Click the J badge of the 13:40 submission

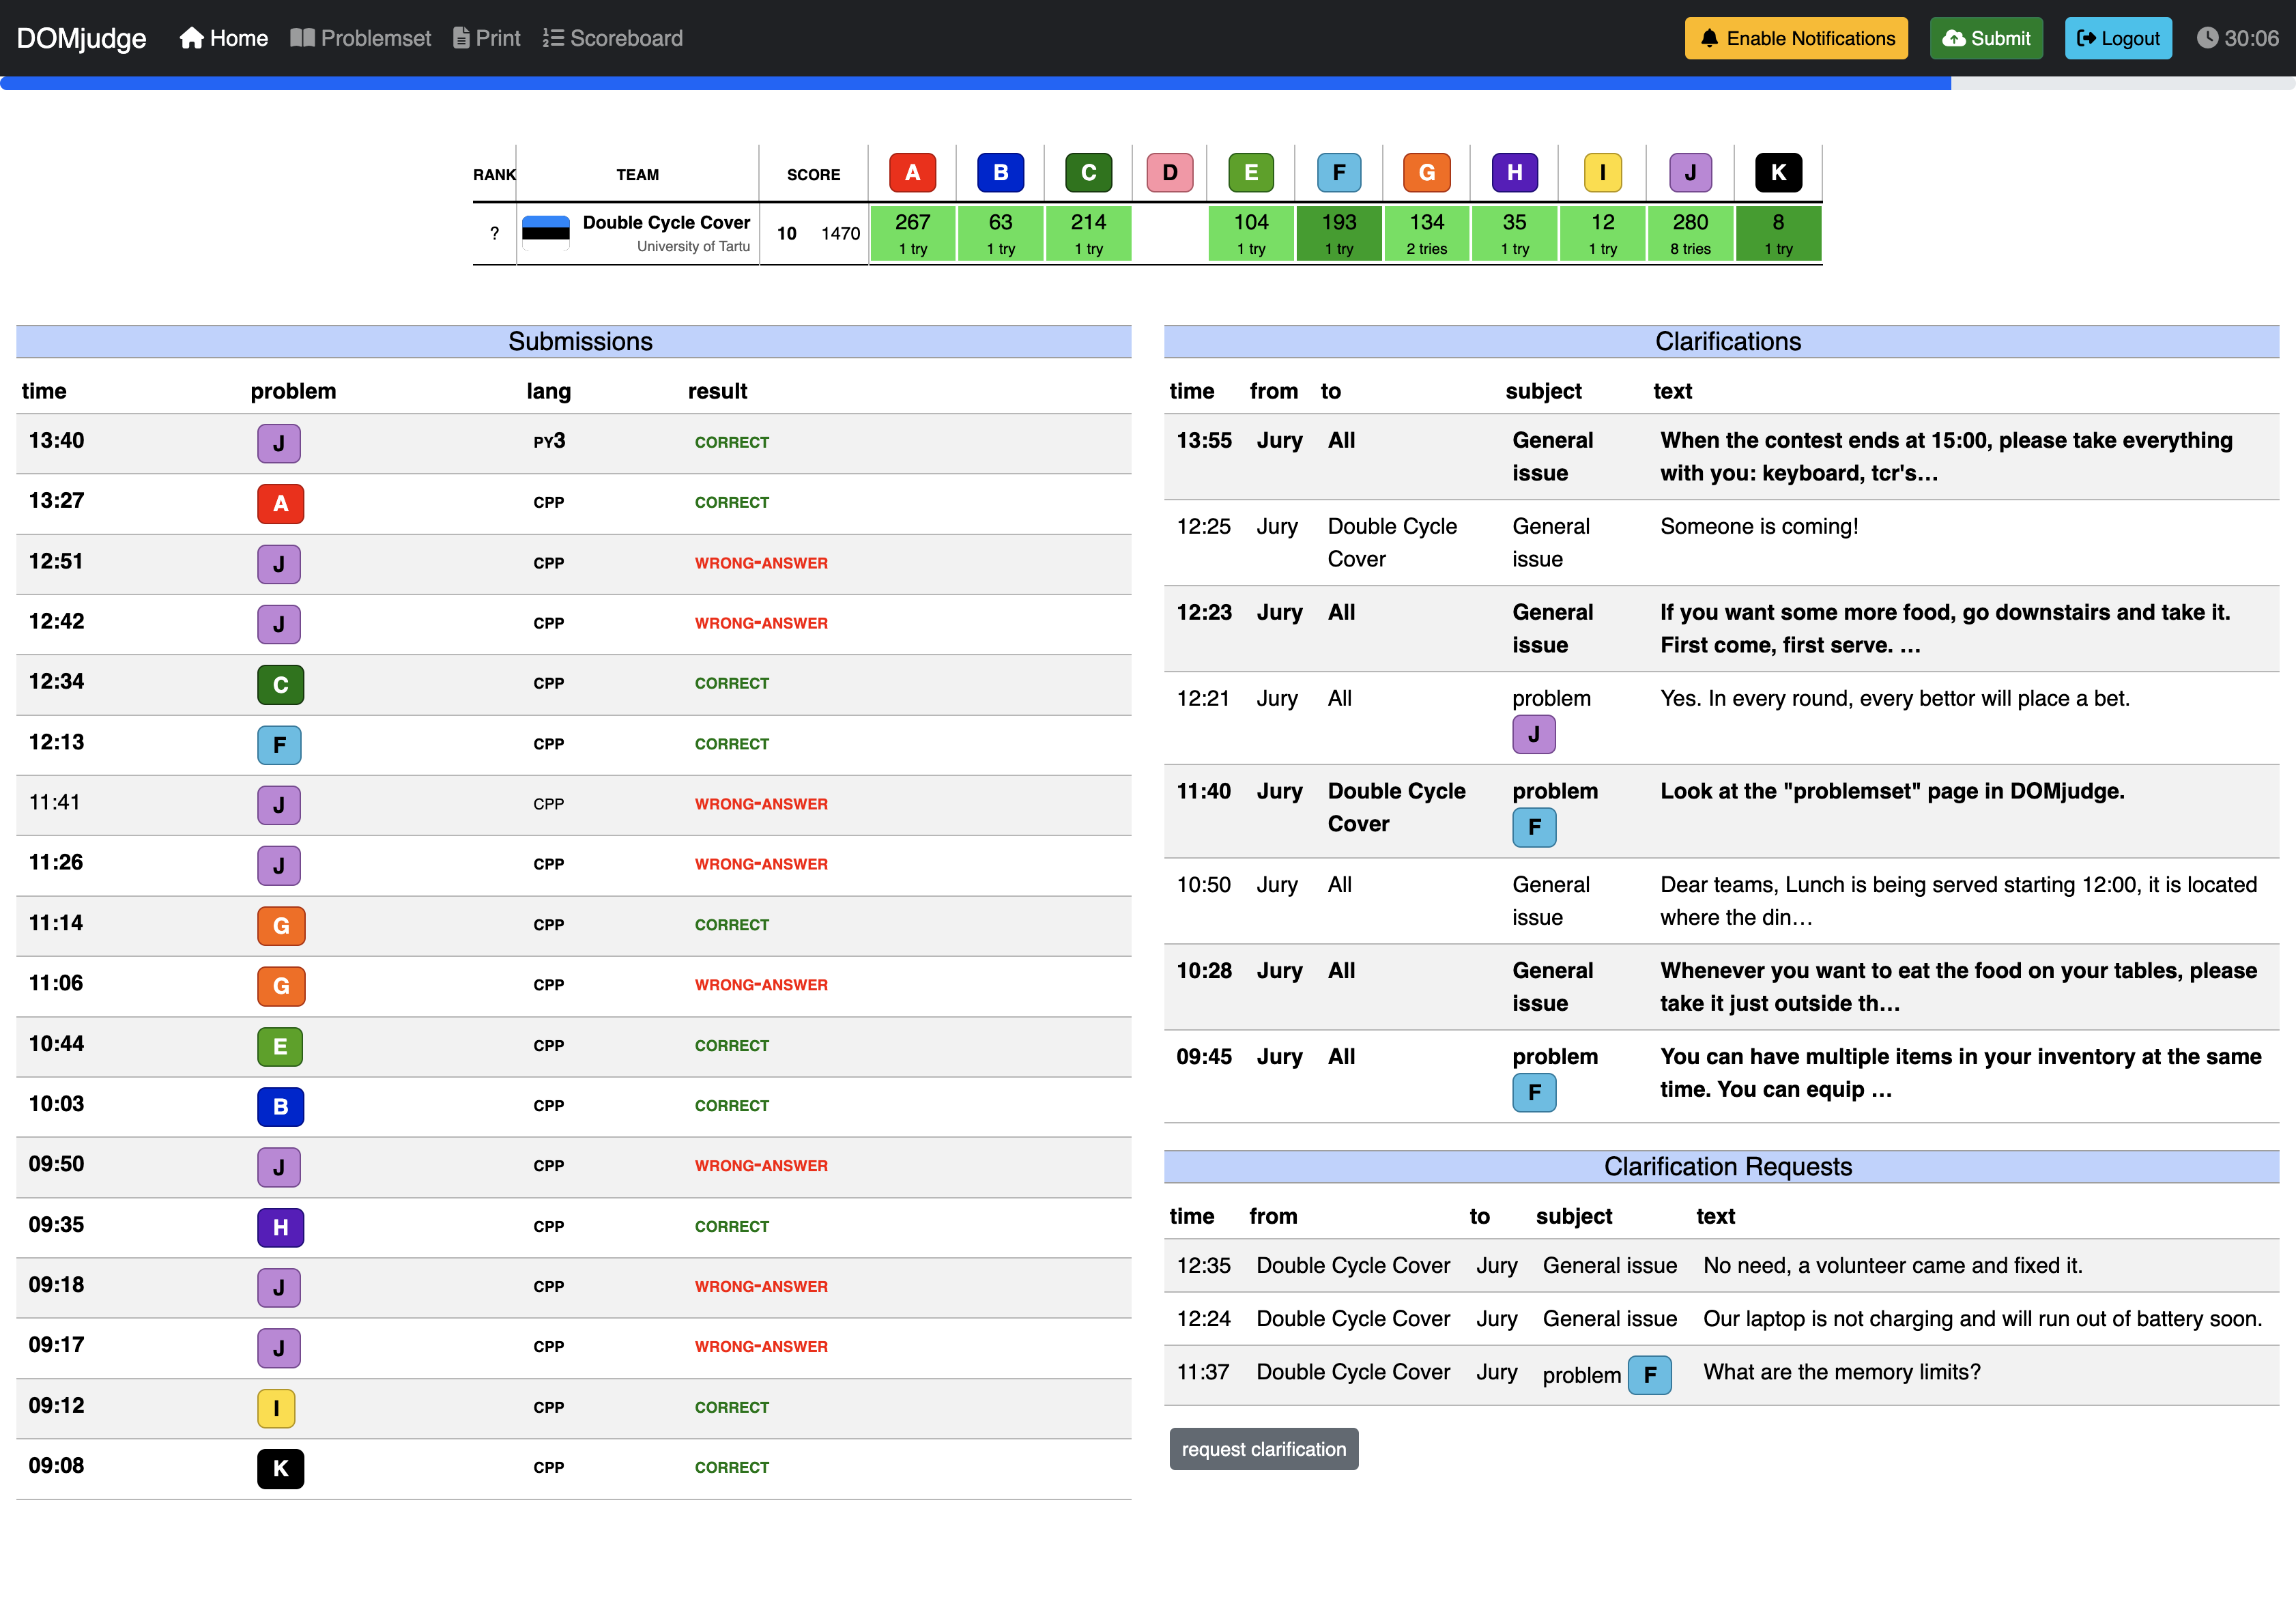[x=279, y=443]
